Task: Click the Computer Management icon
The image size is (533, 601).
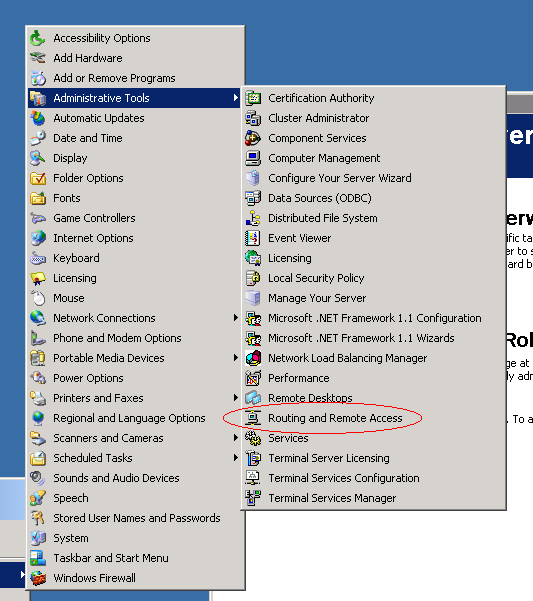Action: [x=253, y=158]
